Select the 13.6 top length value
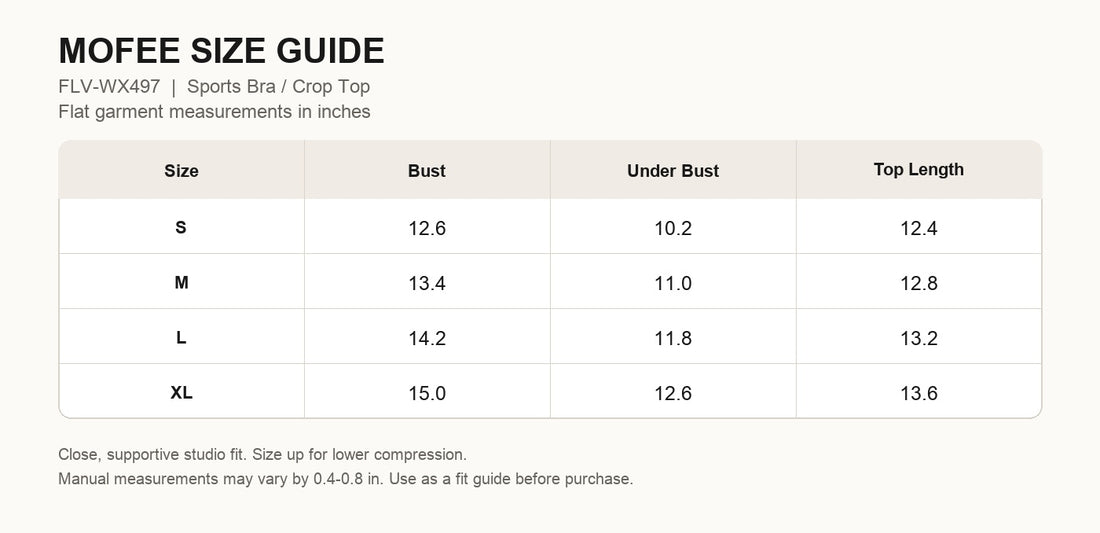The image size is (1100, 533). (918, 393)
